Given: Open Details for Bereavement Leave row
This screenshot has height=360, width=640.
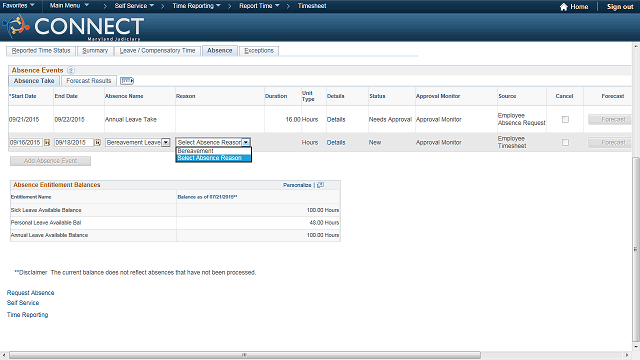Looking at the screenshot, I should 336,142.
